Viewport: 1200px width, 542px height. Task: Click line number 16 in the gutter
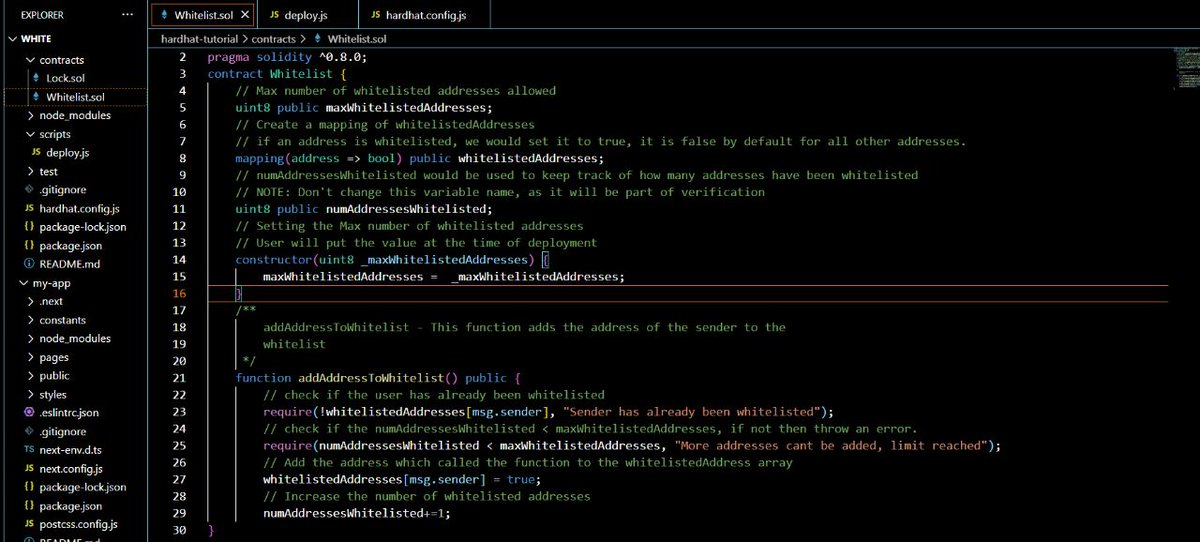pyautogui.click(x=180, y=294)
